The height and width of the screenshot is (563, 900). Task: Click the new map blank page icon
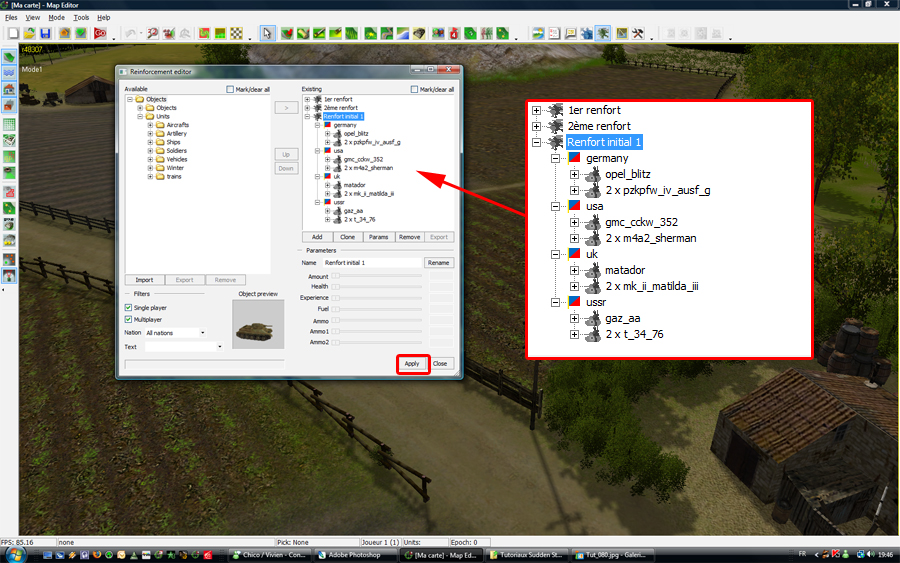click(x=13, y=33)
